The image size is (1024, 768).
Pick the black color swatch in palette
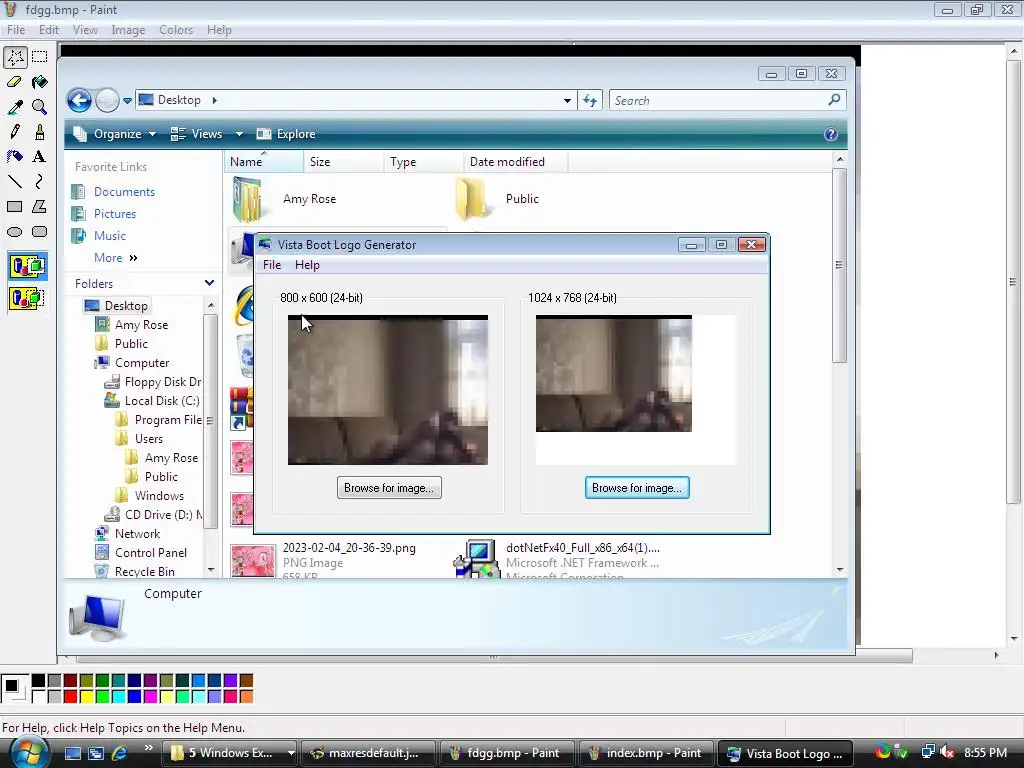click(x=39, y=680)
